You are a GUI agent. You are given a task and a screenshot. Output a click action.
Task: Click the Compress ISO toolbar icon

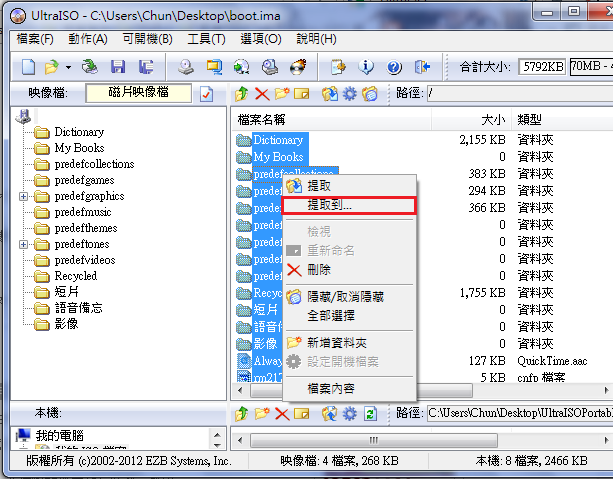[214, 67]
